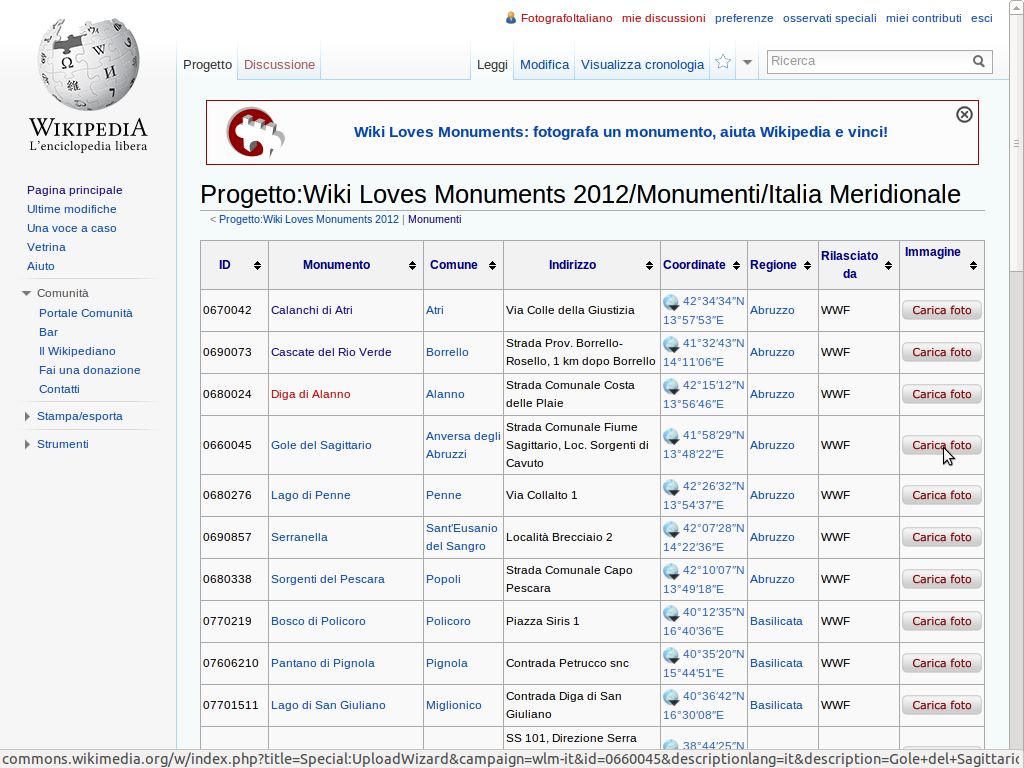This screenshot has width=1024, height=768.
Task: Click Carica foto for Calanchi di Atri
Action: coord(942,310)
